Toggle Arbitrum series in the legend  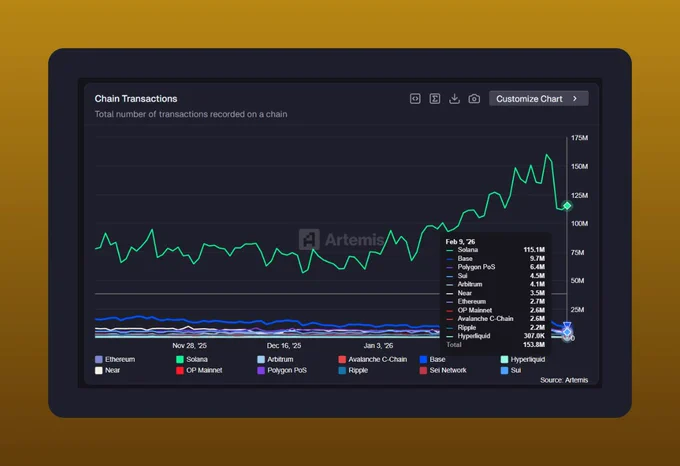coord(275,359)
